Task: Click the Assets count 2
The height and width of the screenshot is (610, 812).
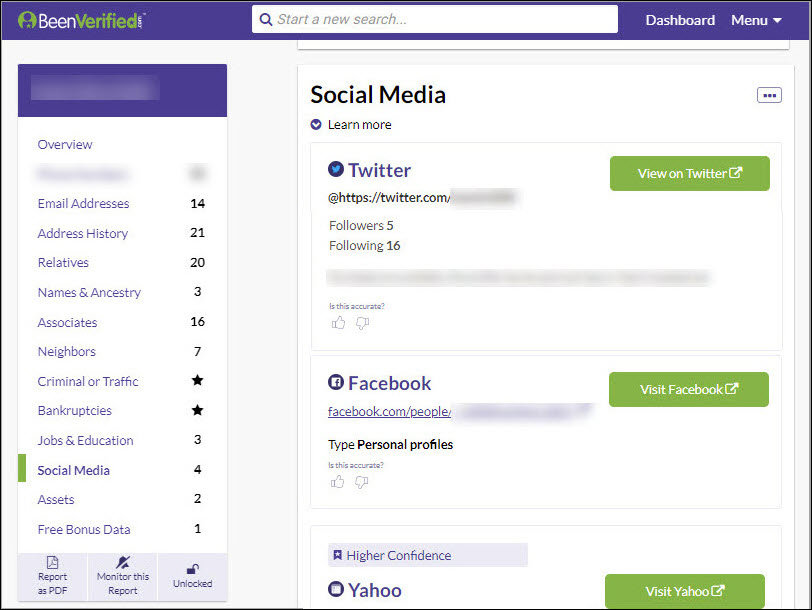Action: click(x=197, y=499)
